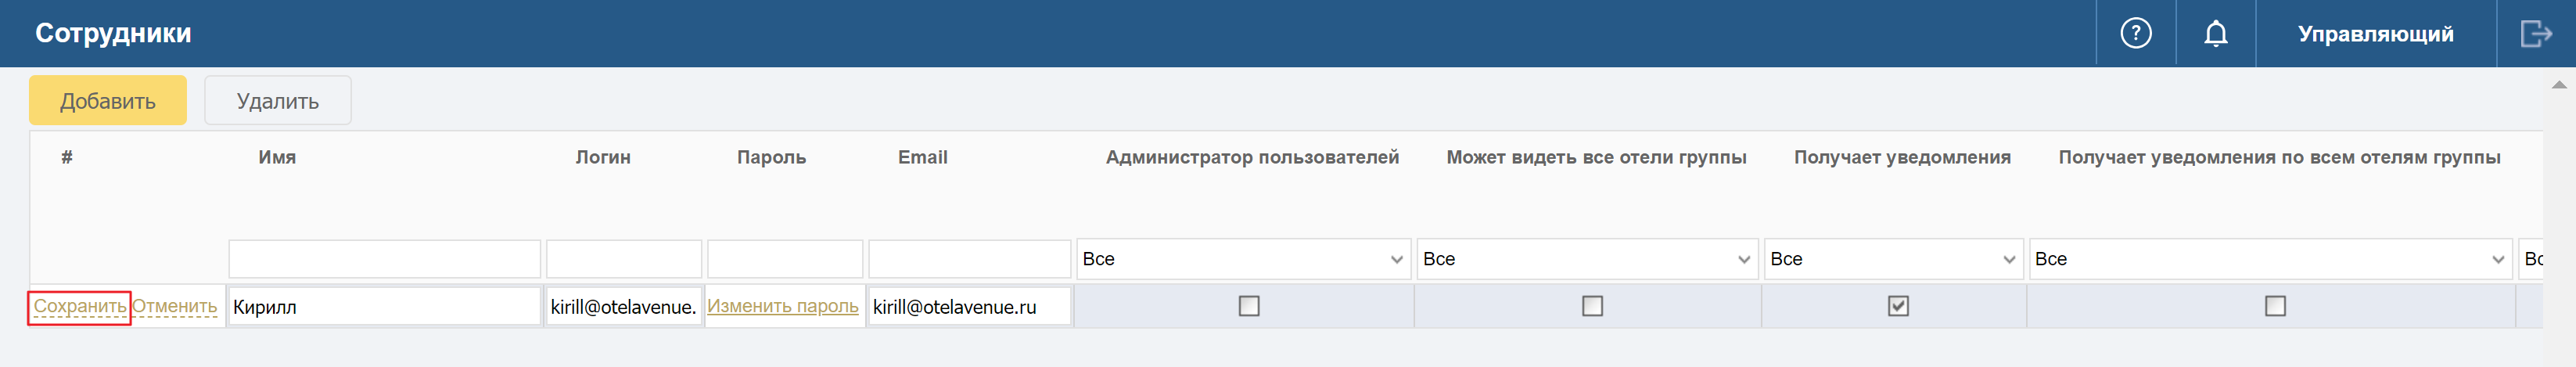Uncheck Получает уведомления checkbox

(x=1897, y=306)
